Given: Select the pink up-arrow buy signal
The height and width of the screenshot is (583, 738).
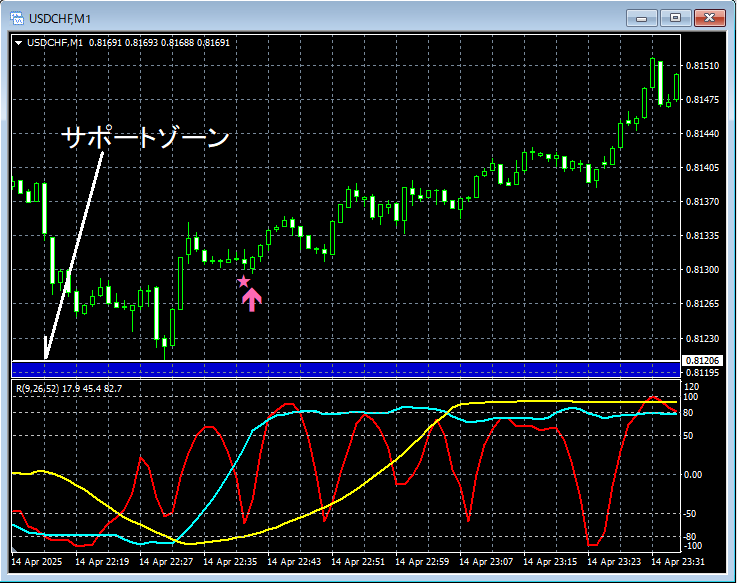Looking at the screenshot, I should click(x=252, y=300).
